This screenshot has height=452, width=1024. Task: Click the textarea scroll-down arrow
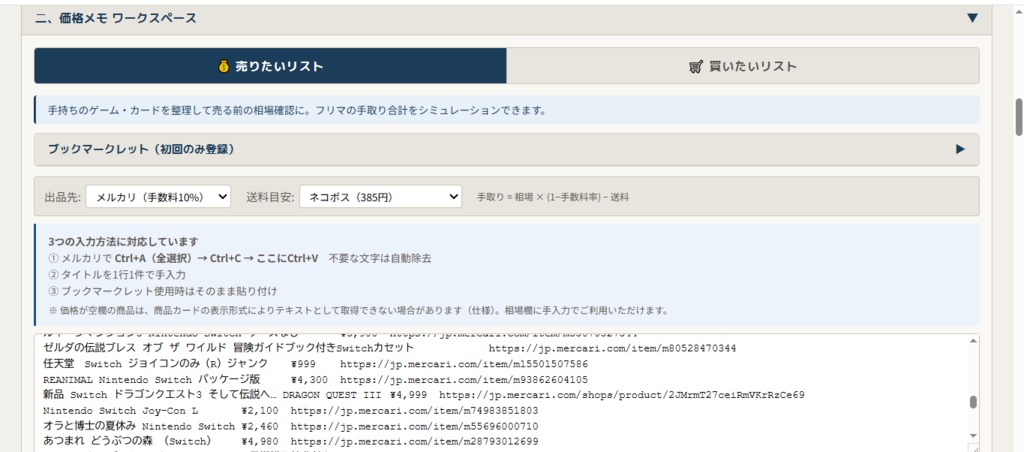coord(973,436)
